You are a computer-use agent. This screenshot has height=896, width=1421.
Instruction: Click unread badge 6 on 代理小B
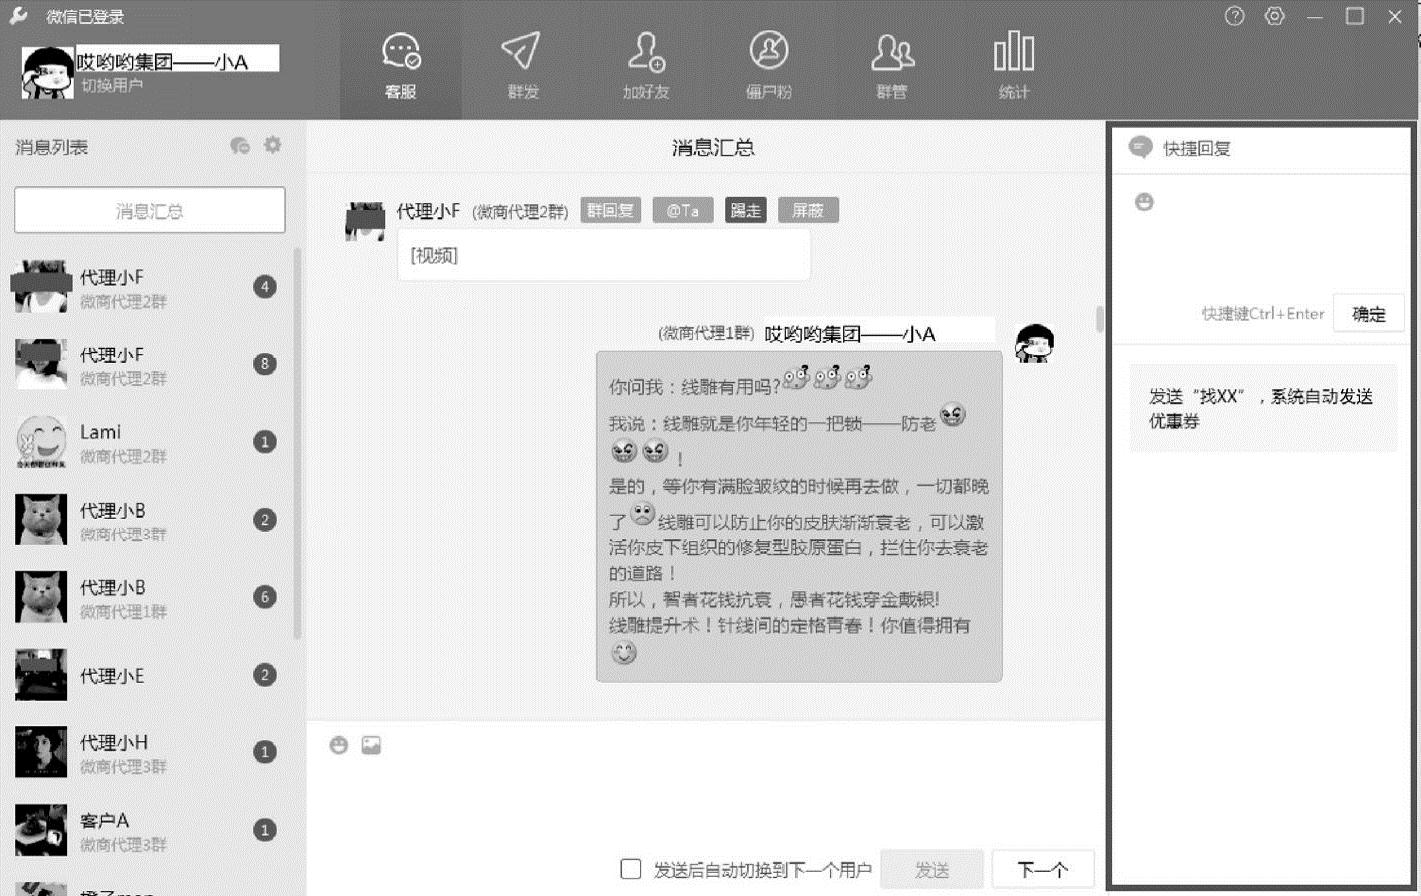point(265,597)
